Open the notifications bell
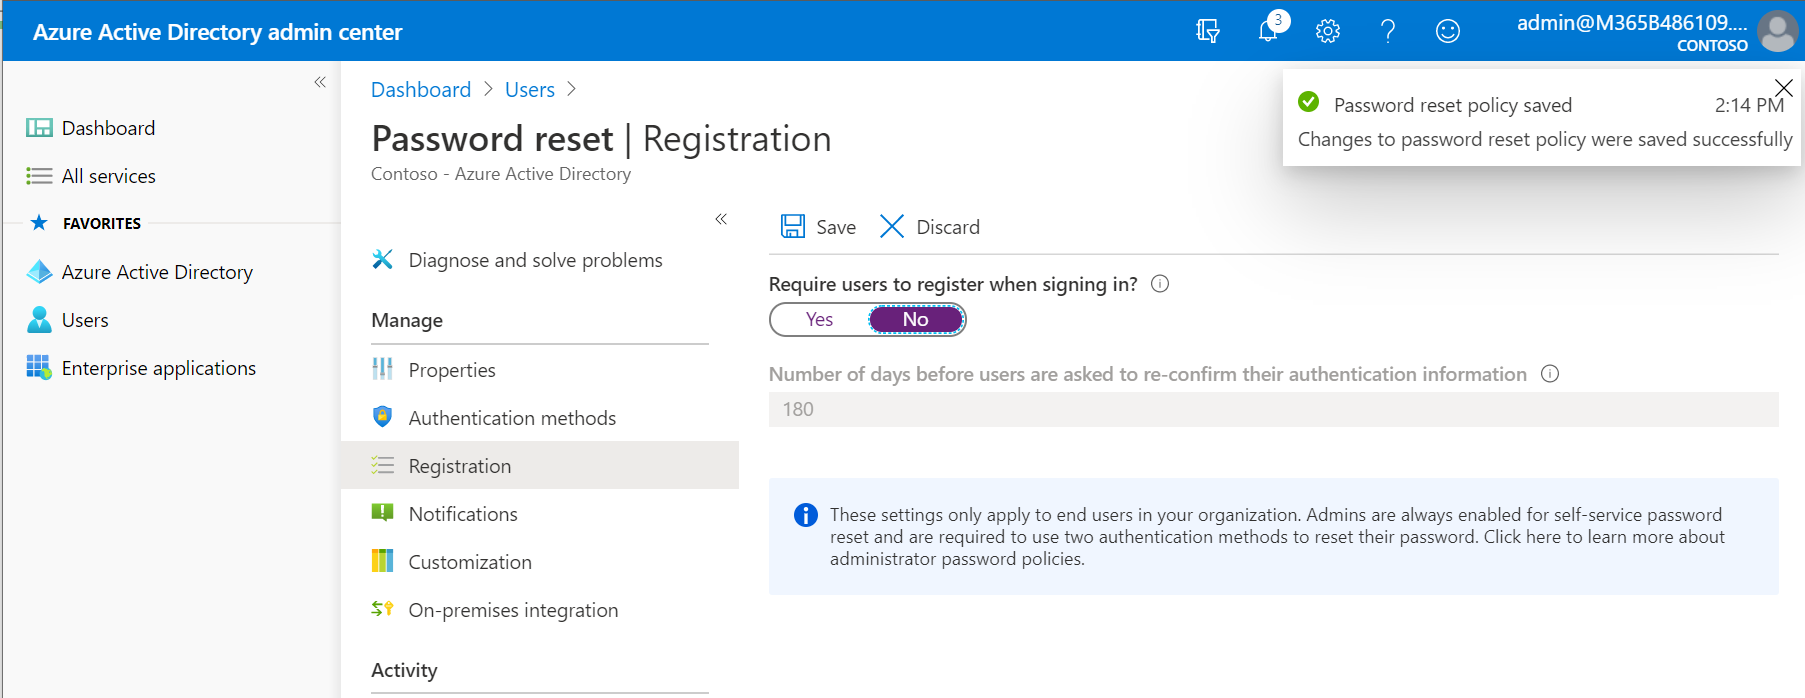Image resolution: width=1805 pixels, height=698 pixels. coord(1268,31)
